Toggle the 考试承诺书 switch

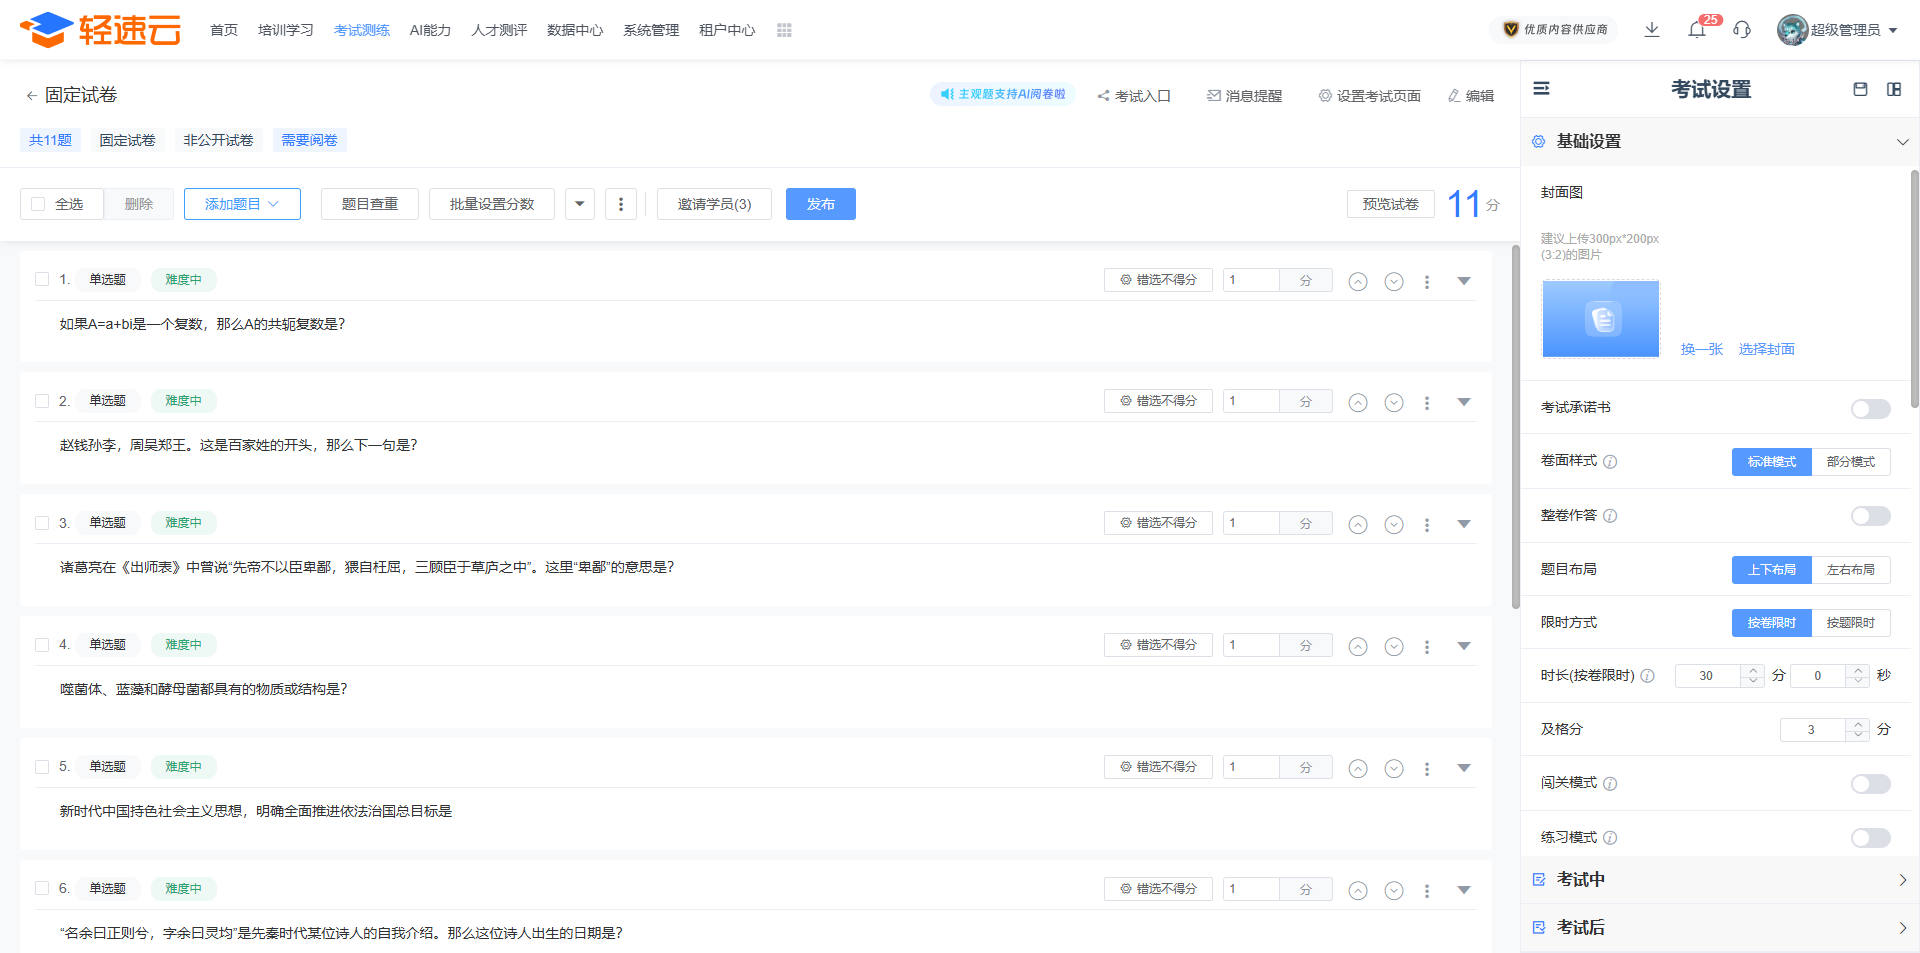(1870, 409)
